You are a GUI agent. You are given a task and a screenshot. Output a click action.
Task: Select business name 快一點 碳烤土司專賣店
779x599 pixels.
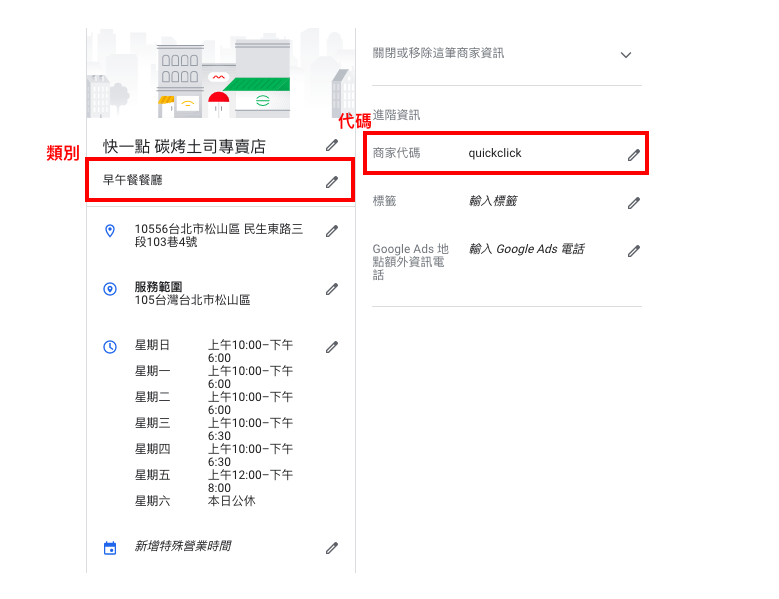tap(184, 147)
